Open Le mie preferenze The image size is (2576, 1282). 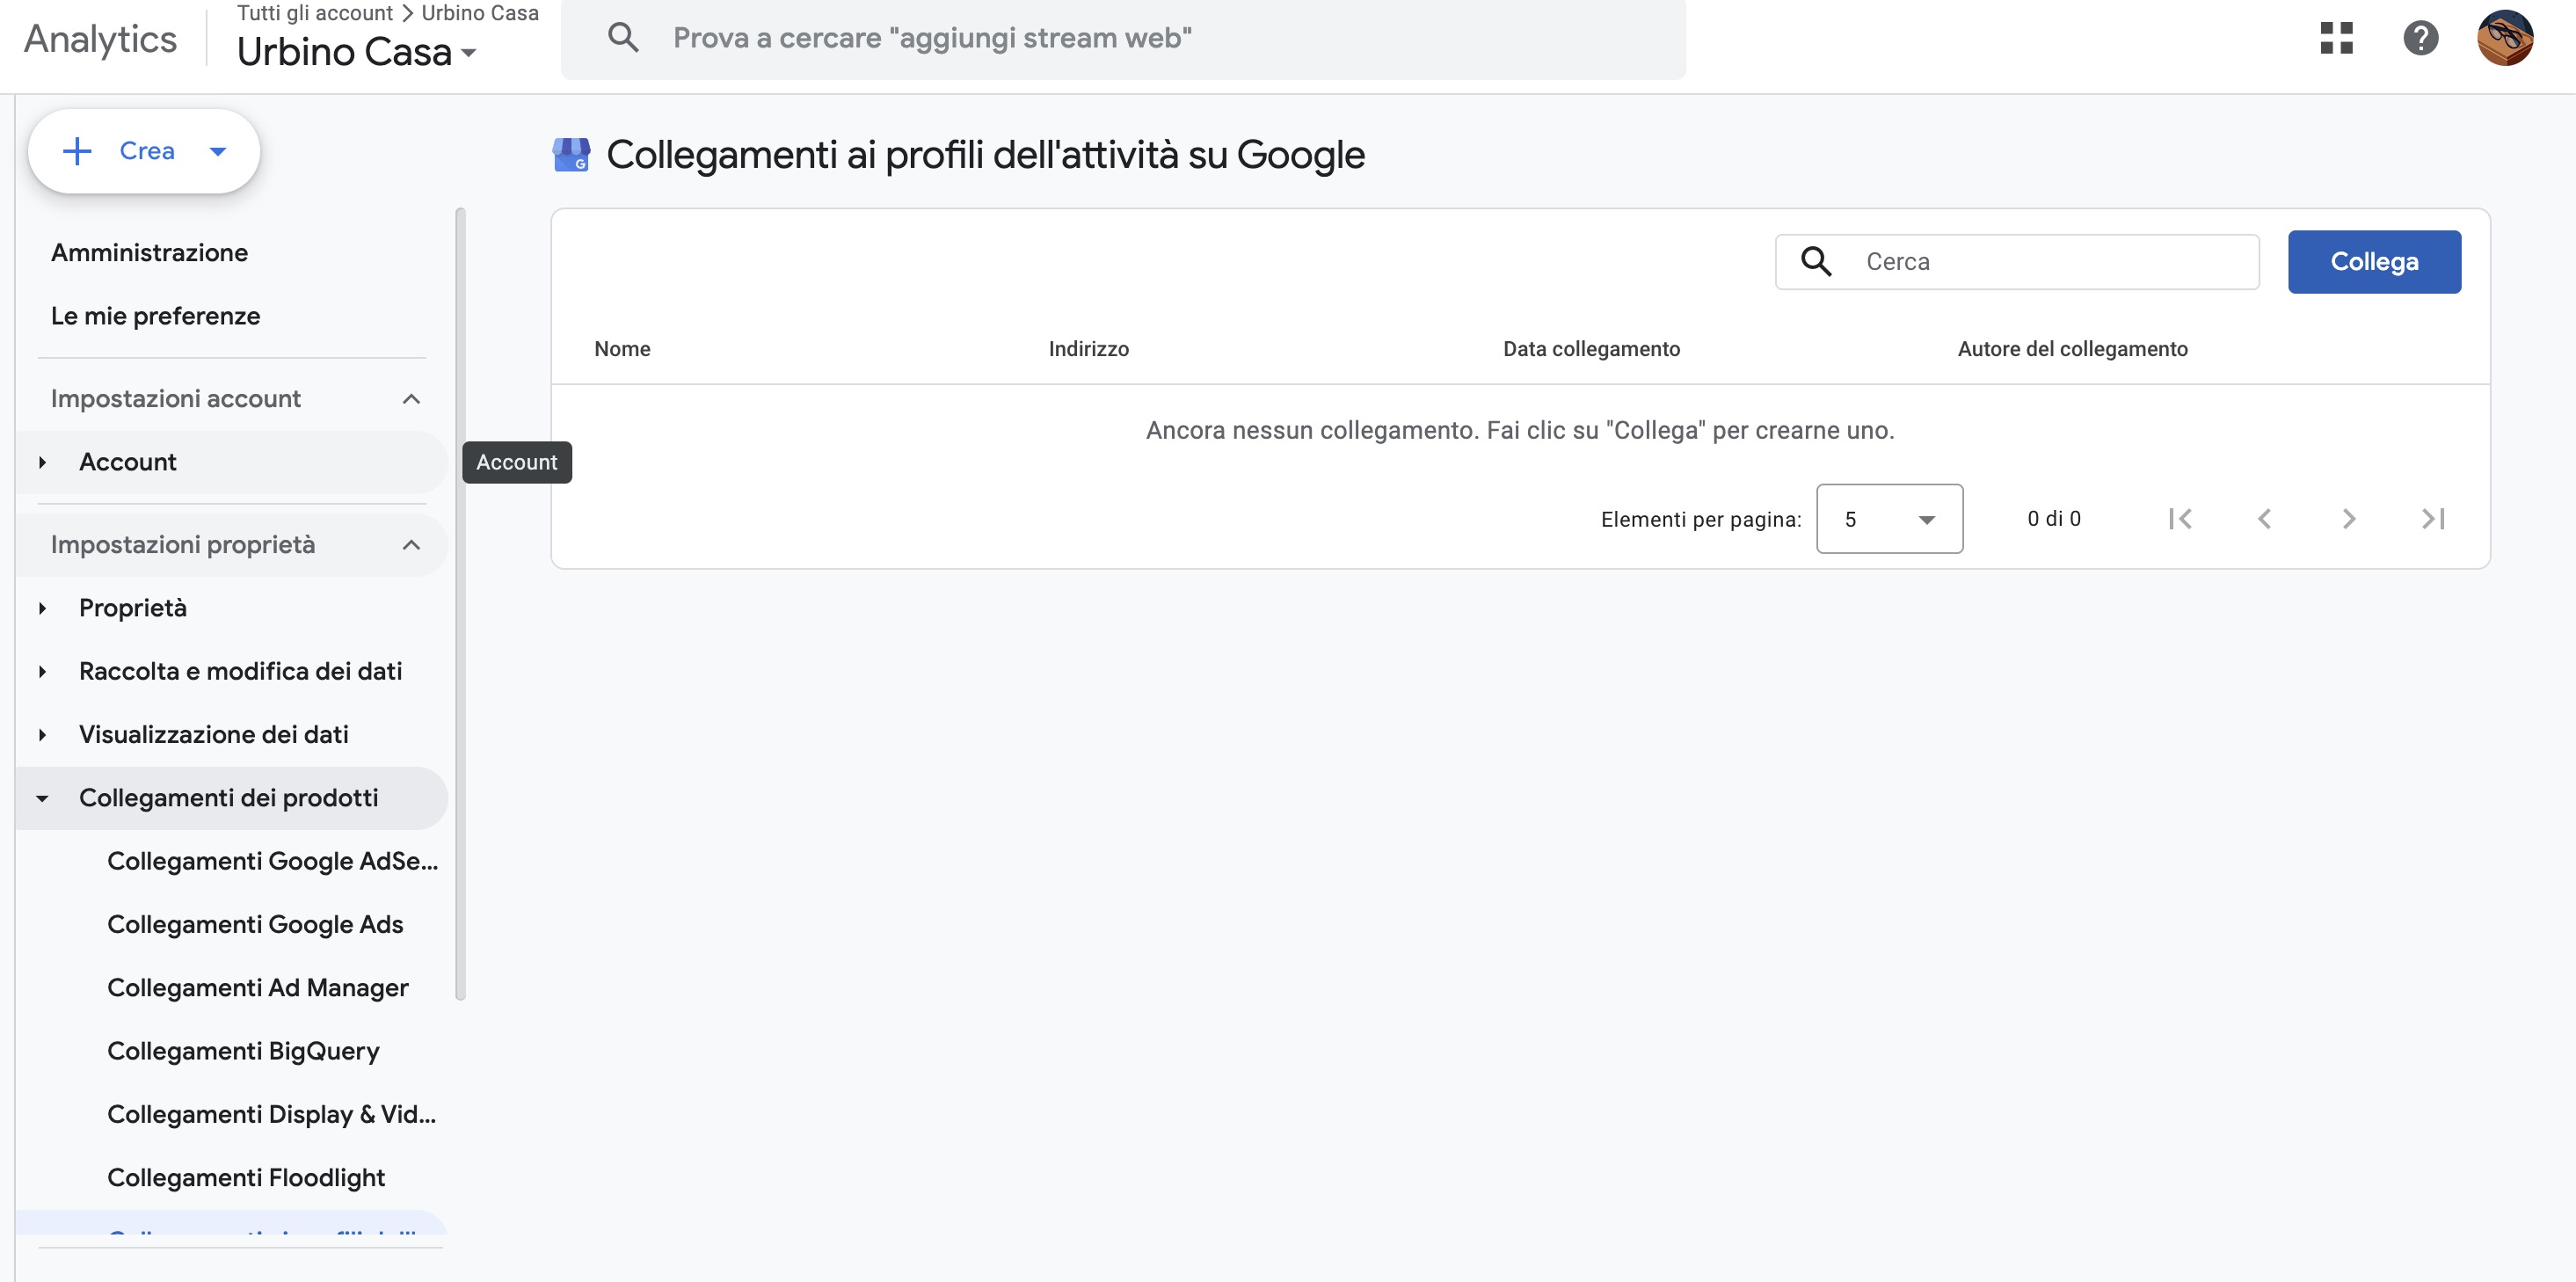(x=155, y=316)
